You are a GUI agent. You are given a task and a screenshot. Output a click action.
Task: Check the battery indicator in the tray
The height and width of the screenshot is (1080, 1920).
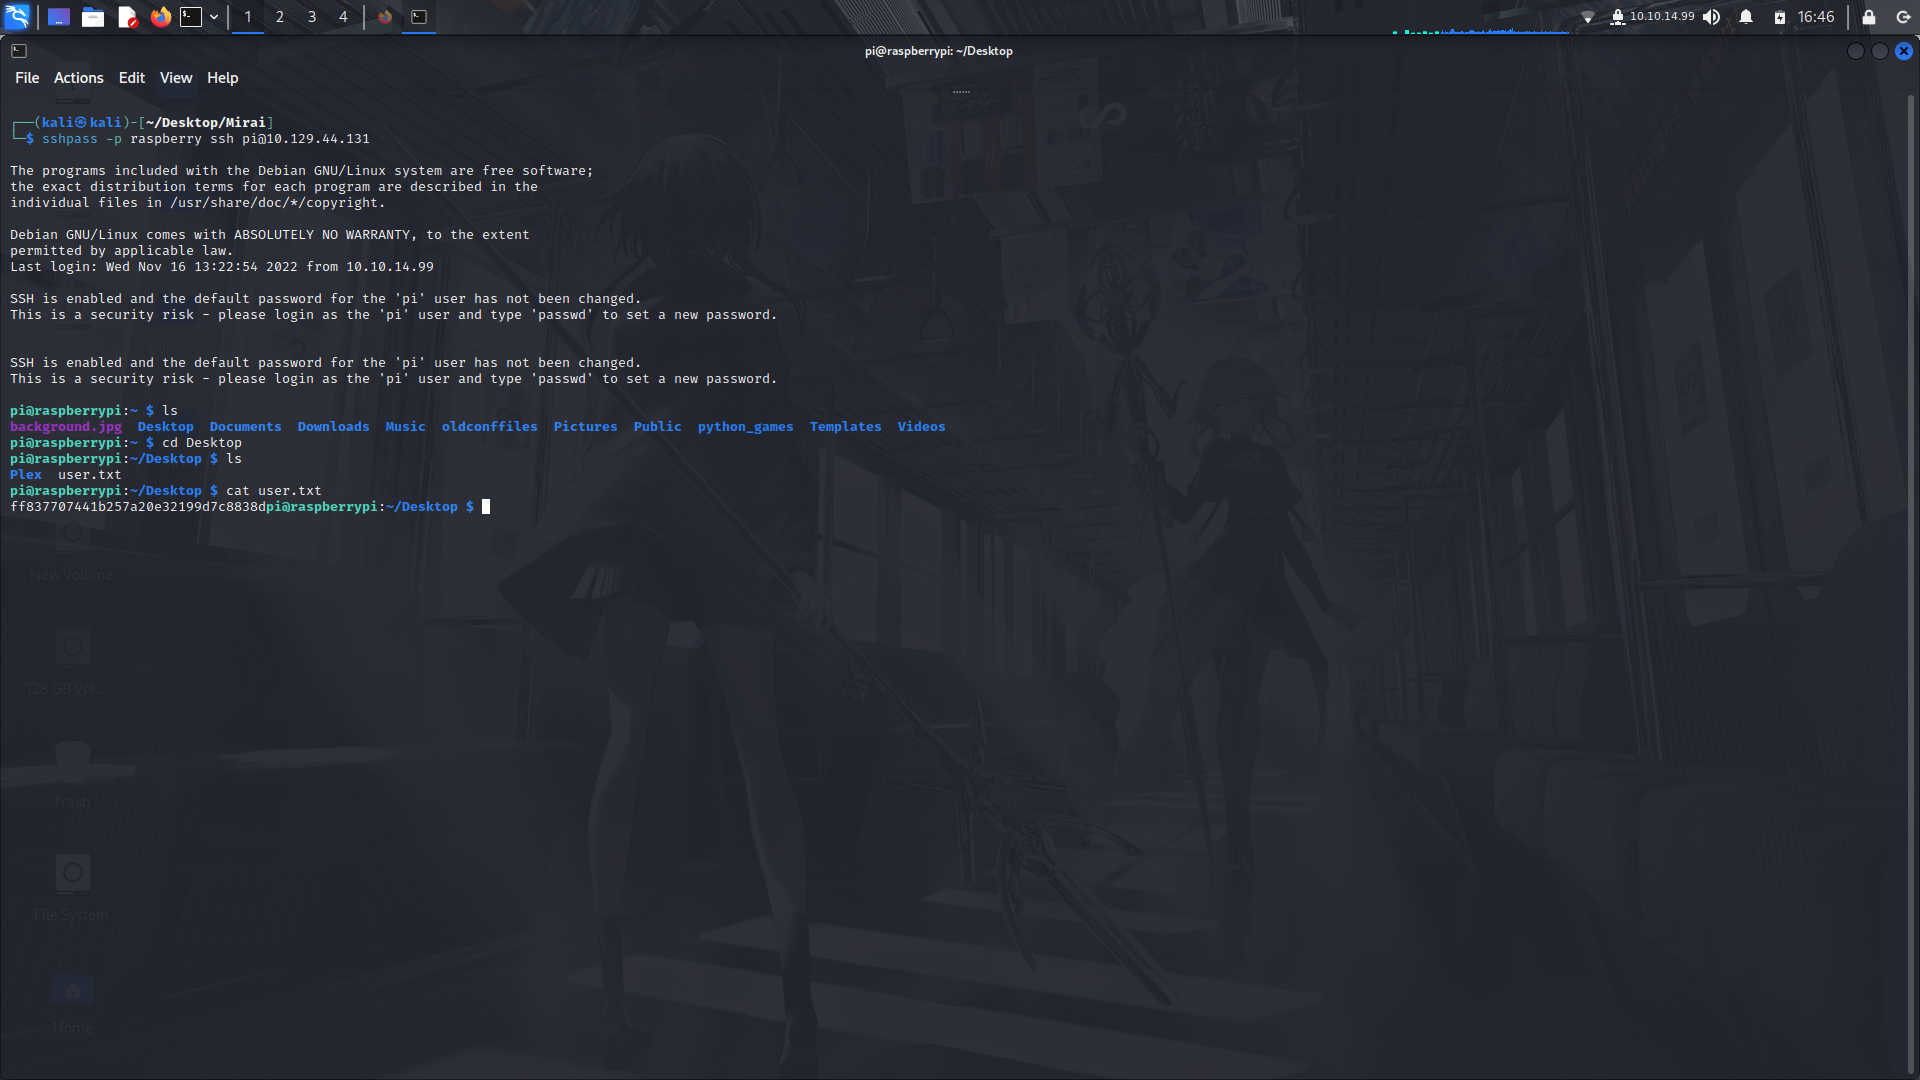tap(1780, 17)
